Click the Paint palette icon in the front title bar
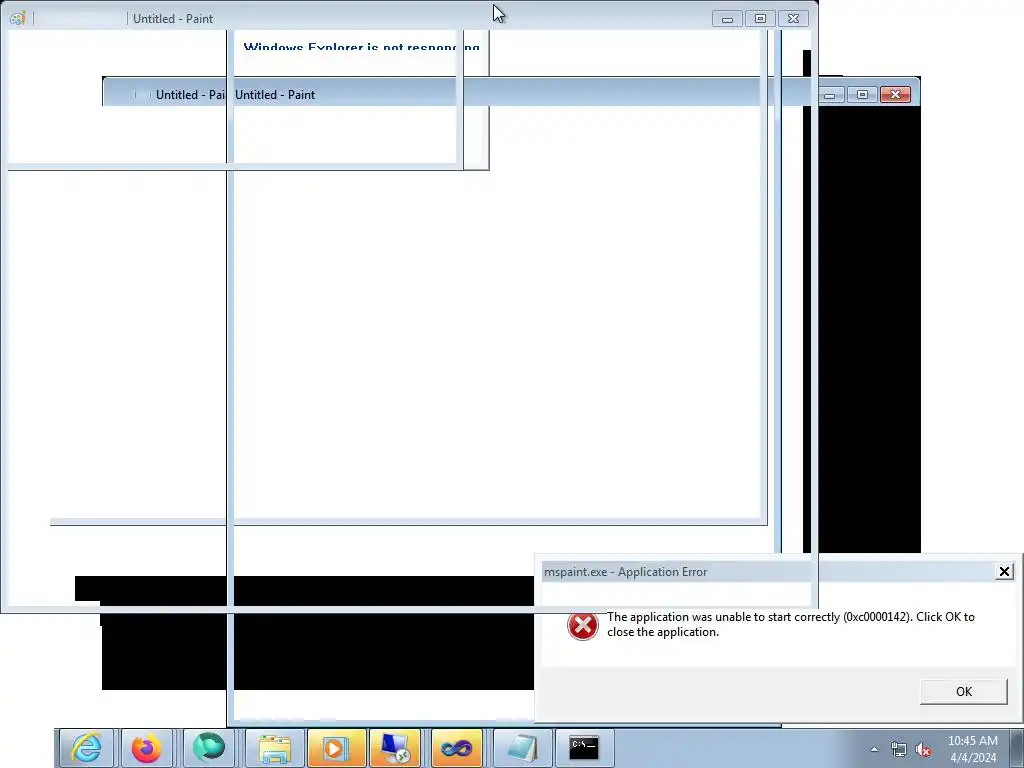This screenshot has height=768, width=1024. 18,18
